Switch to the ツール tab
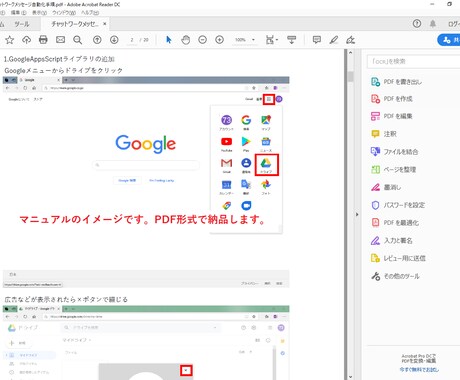The image size is (460, 380). pos(22,24)
